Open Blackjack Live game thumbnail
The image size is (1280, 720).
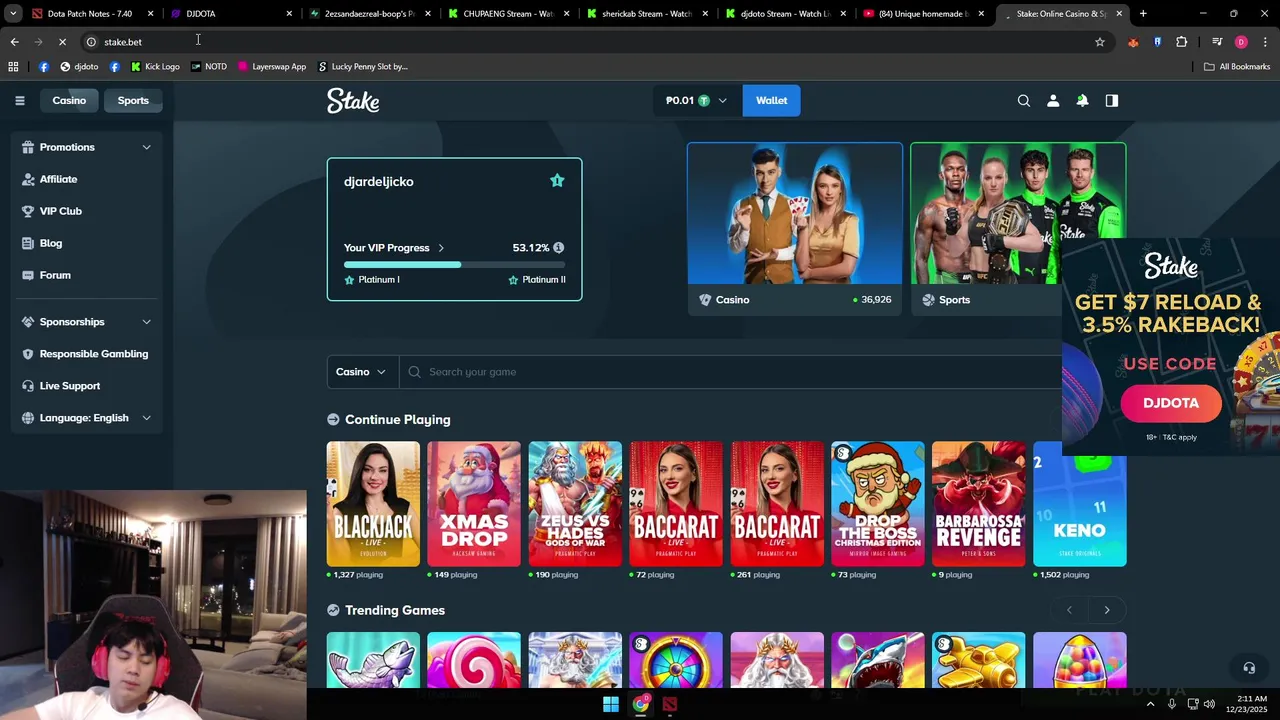pos(373,504)
